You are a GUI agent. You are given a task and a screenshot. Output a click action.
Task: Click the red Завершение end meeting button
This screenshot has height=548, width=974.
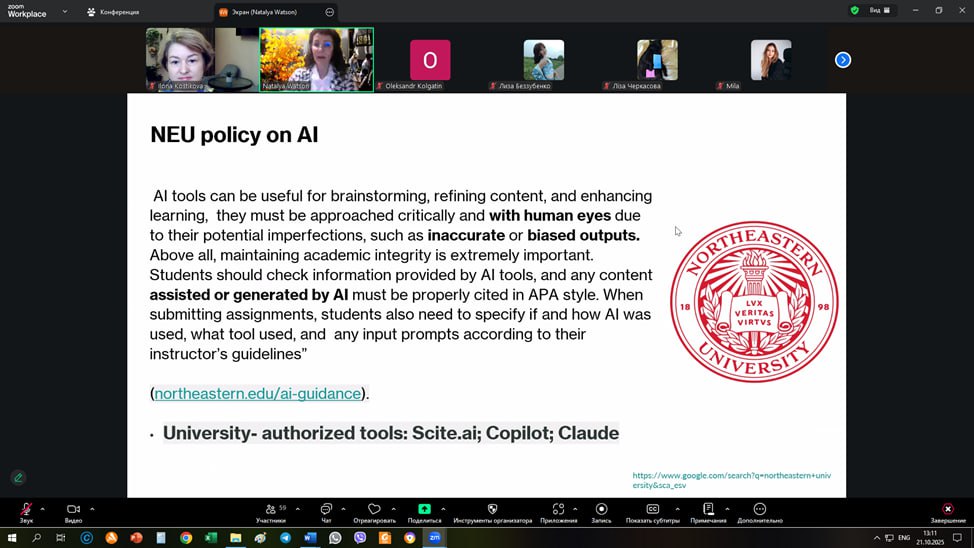(x=948, y=510)
